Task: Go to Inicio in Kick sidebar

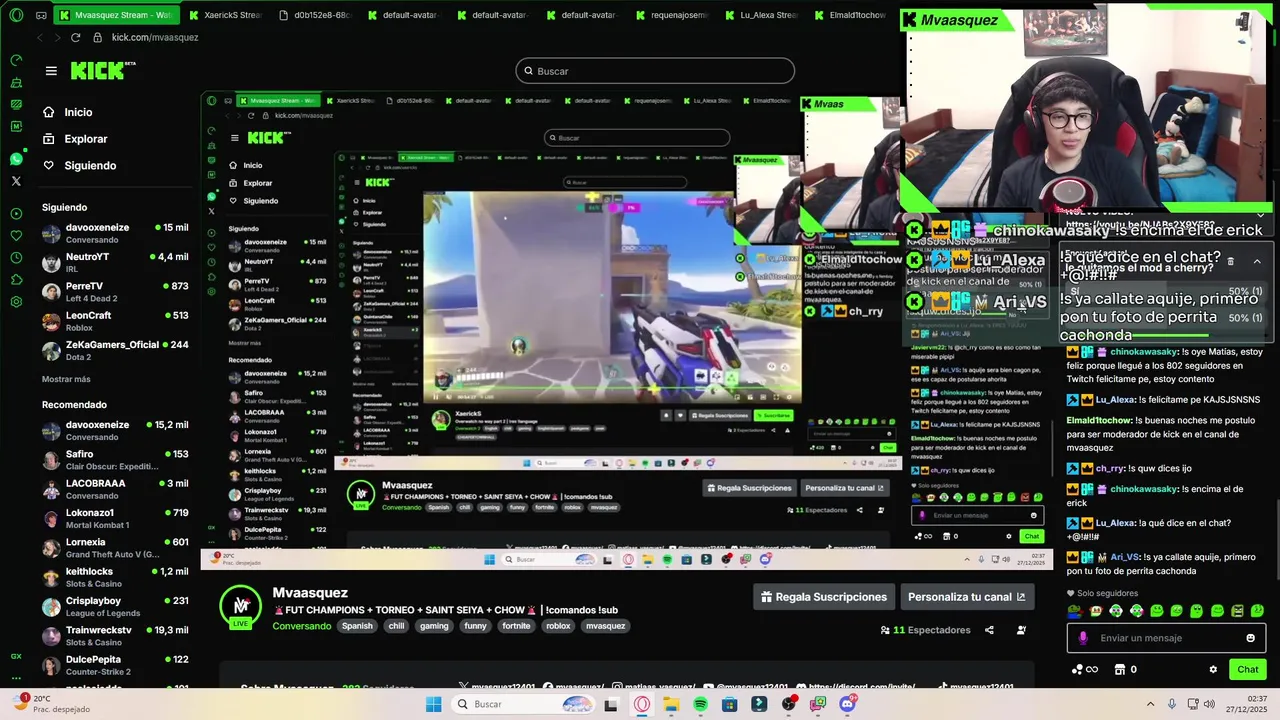Action: [78, 112]
